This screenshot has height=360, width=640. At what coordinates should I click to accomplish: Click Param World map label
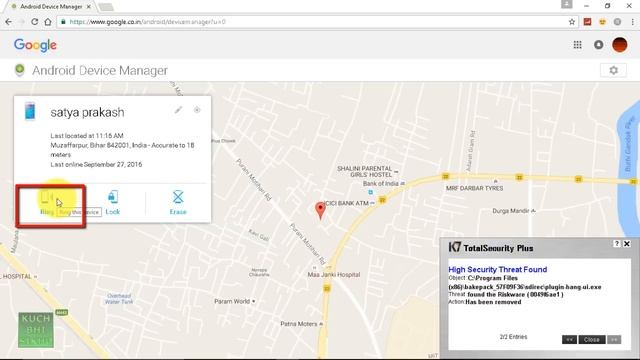pos(232,301)
